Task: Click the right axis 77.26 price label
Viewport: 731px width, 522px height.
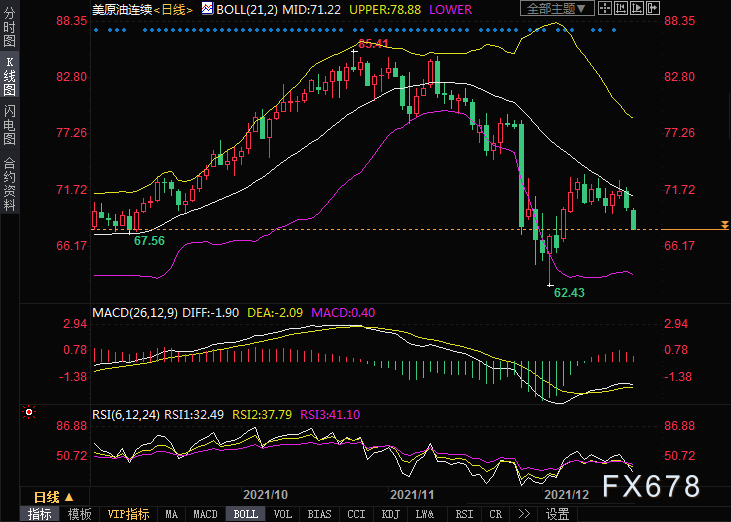Action: [x=679, y=133]
